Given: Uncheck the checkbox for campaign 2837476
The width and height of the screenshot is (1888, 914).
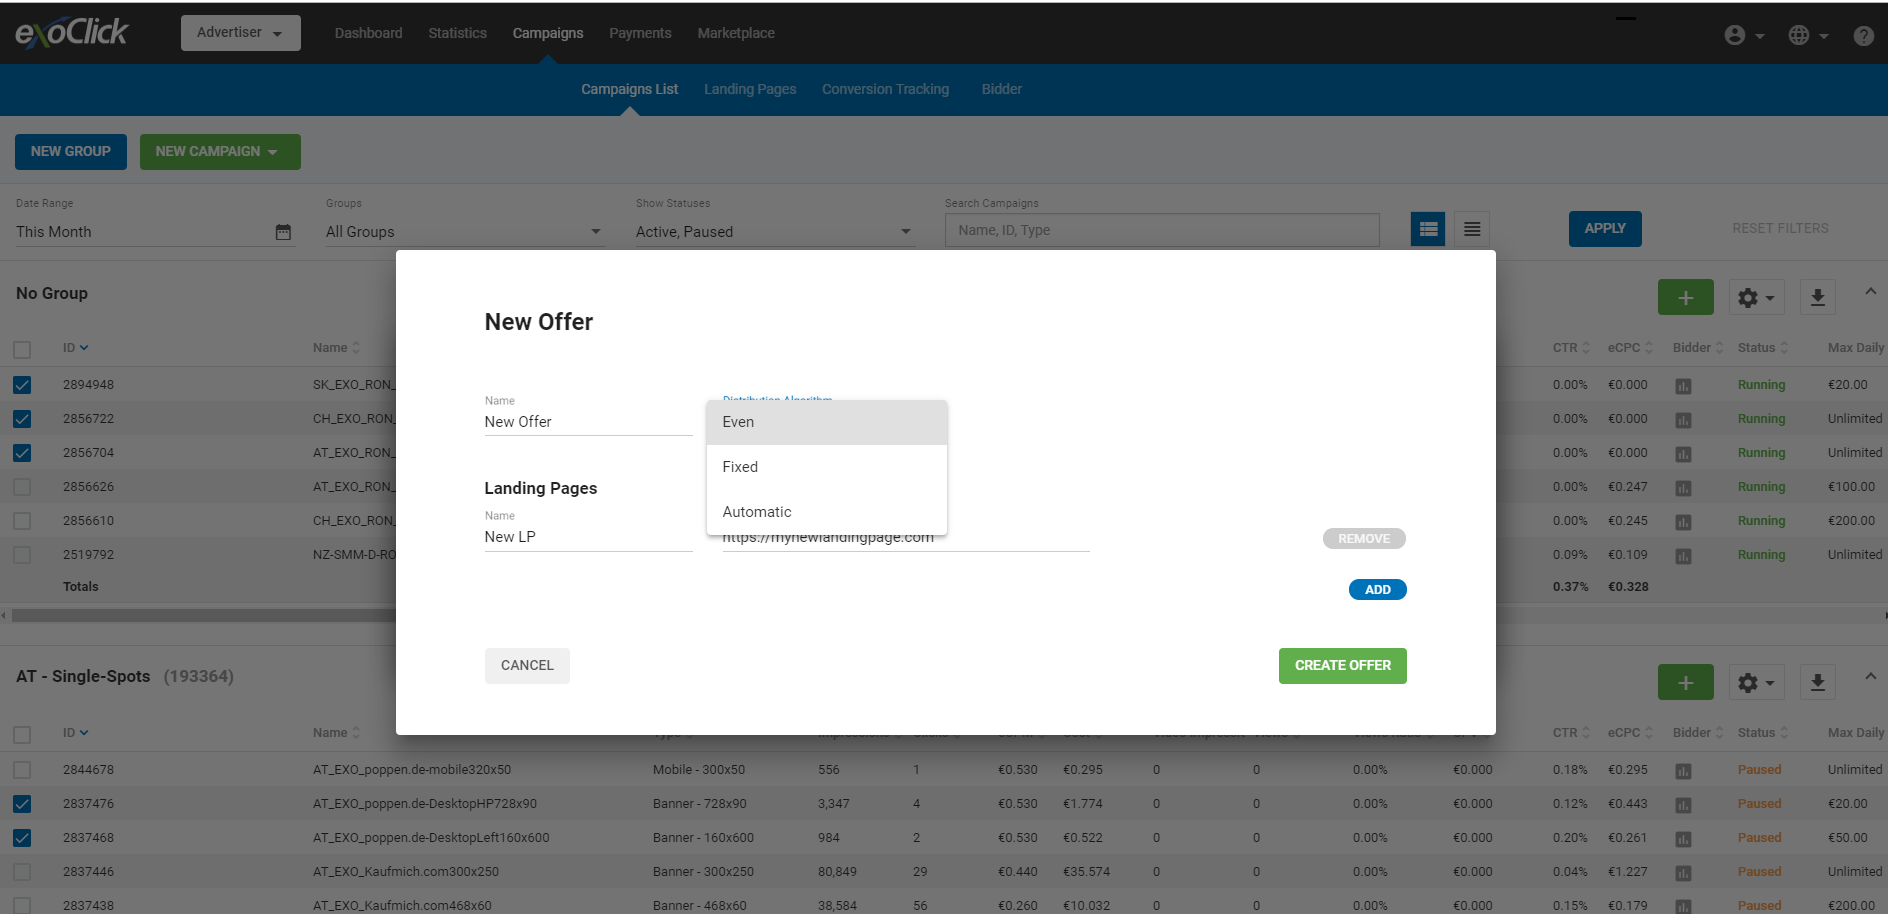Looking at the screenshot, I should 22,804.
